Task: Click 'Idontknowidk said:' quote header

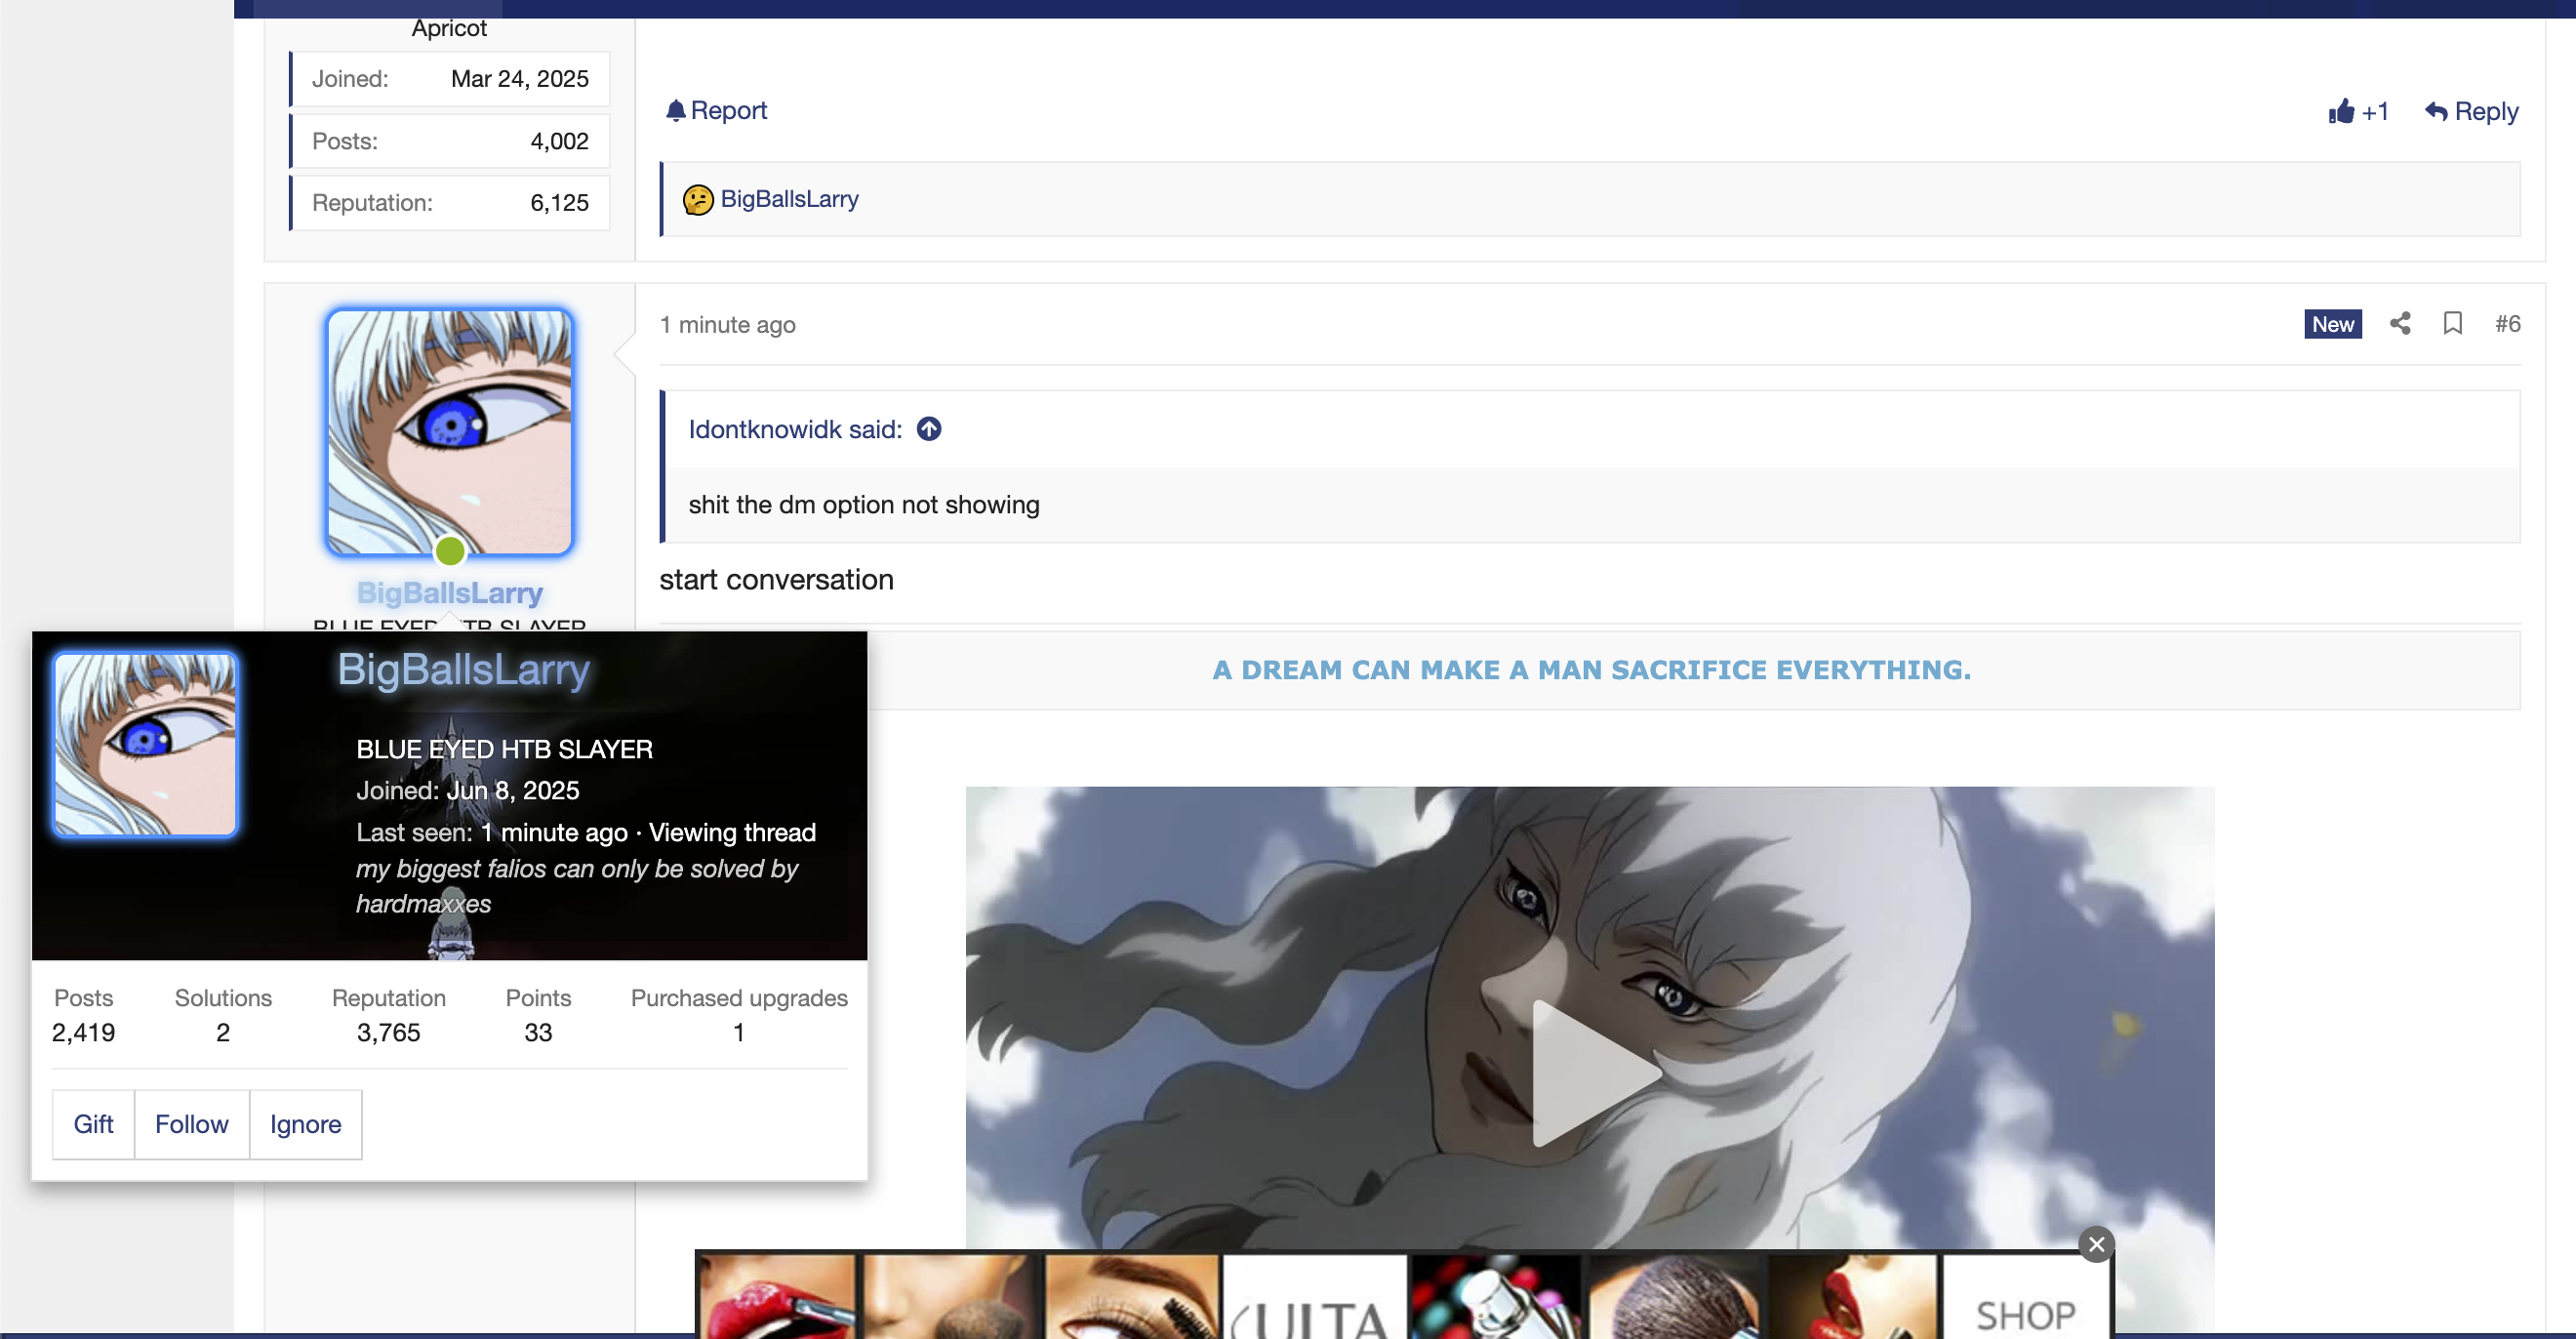Action: click(795, 429)
